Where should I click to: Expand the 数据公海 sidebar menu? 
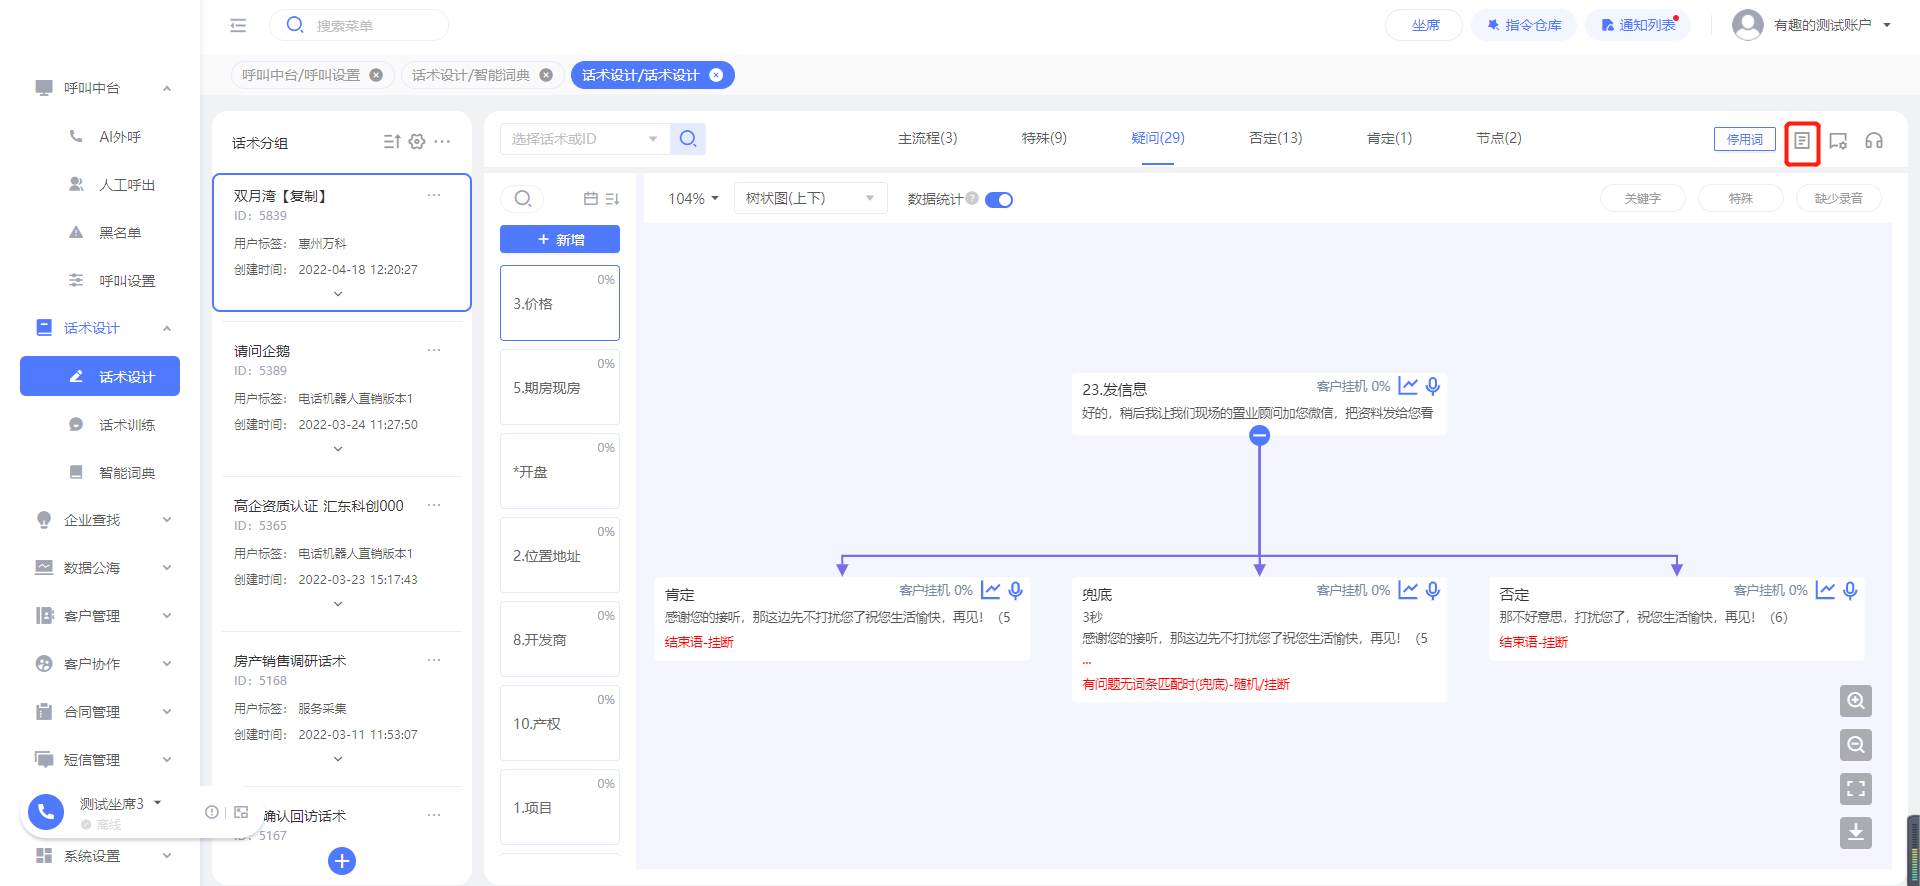[167, 568]
